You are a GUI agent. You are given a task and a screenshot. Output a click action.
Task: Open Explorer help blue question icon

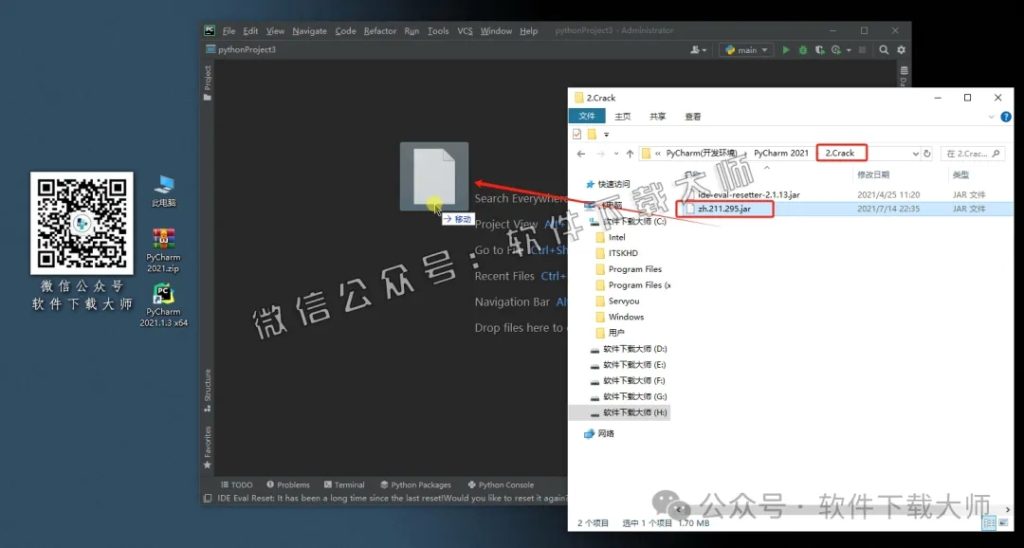point(1006,116)
